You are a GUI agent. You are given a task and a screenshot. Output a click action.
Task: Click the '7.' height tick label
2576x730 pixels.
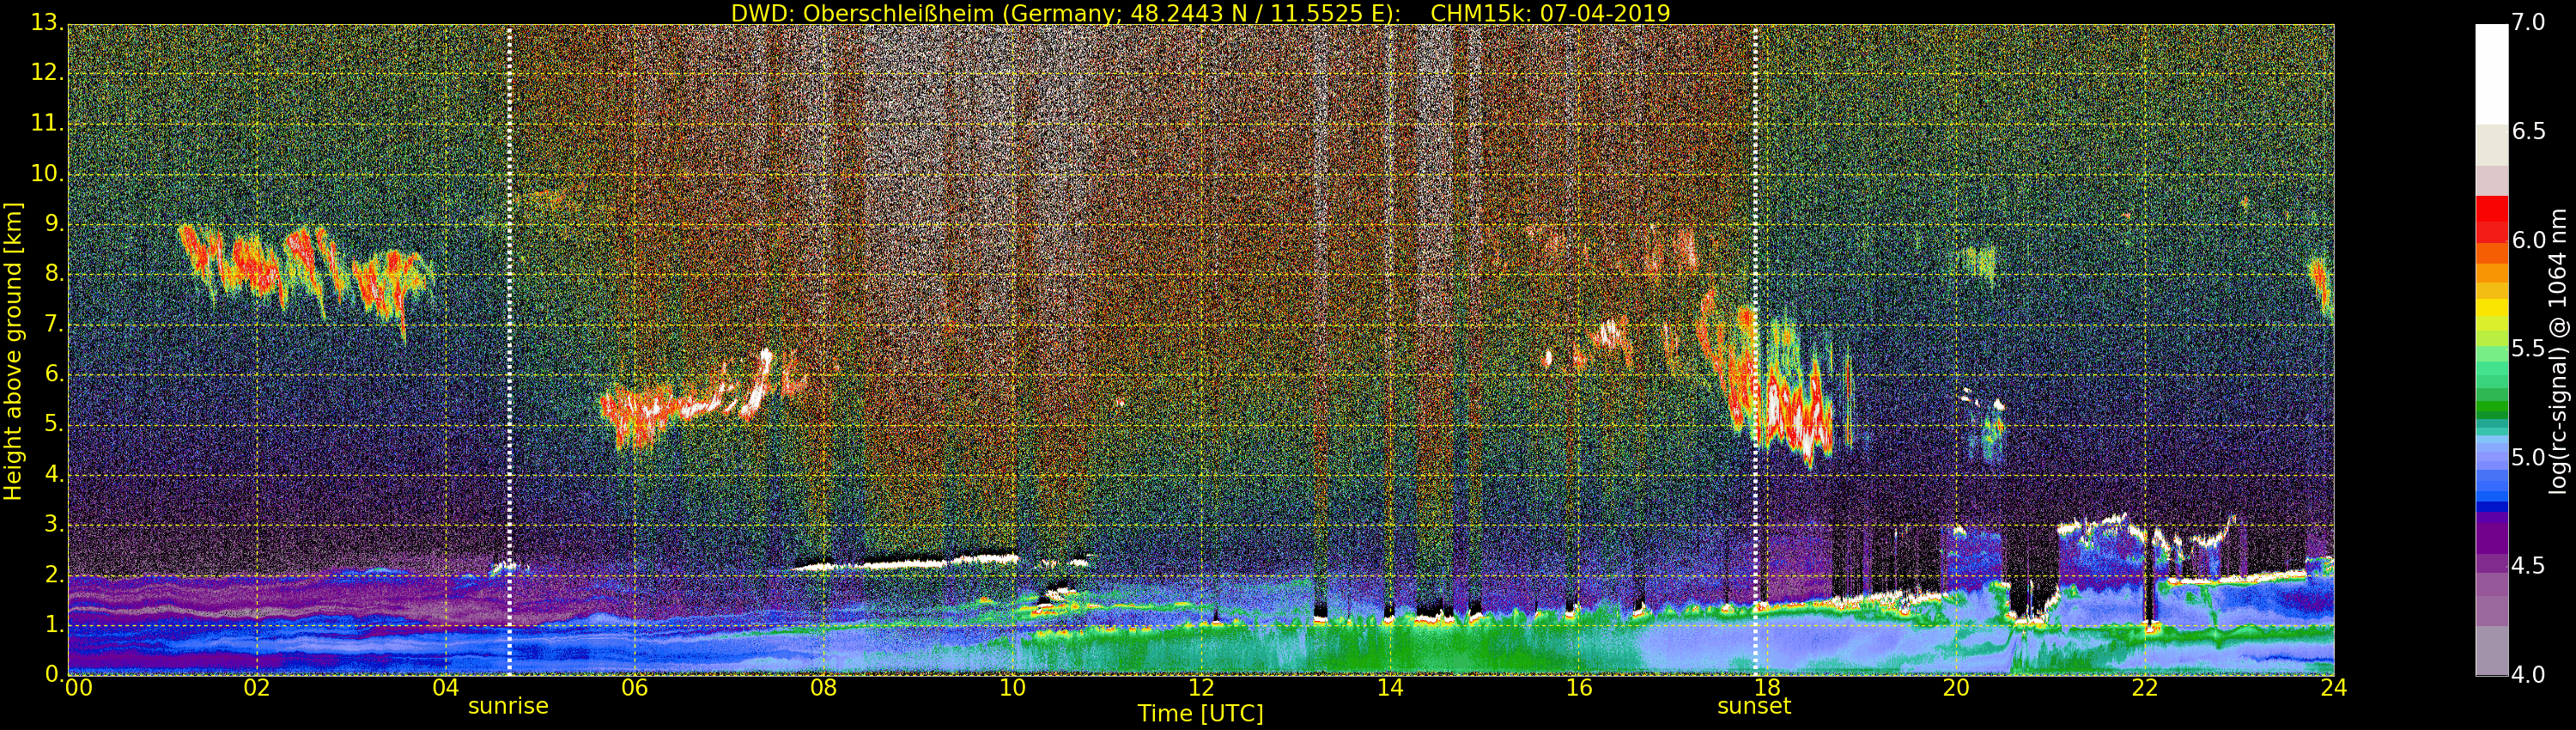(x=54, y=324)
